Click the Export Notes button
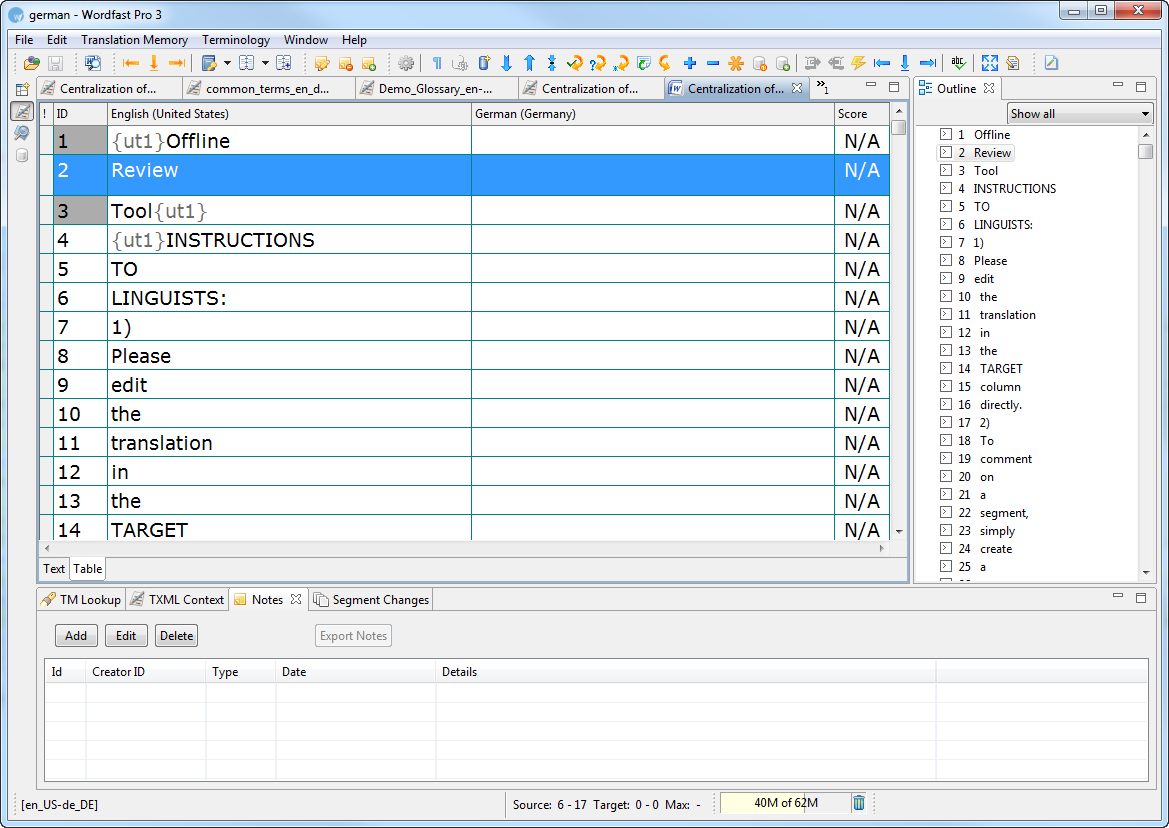The image size is (1169, 828). [353, 636]
